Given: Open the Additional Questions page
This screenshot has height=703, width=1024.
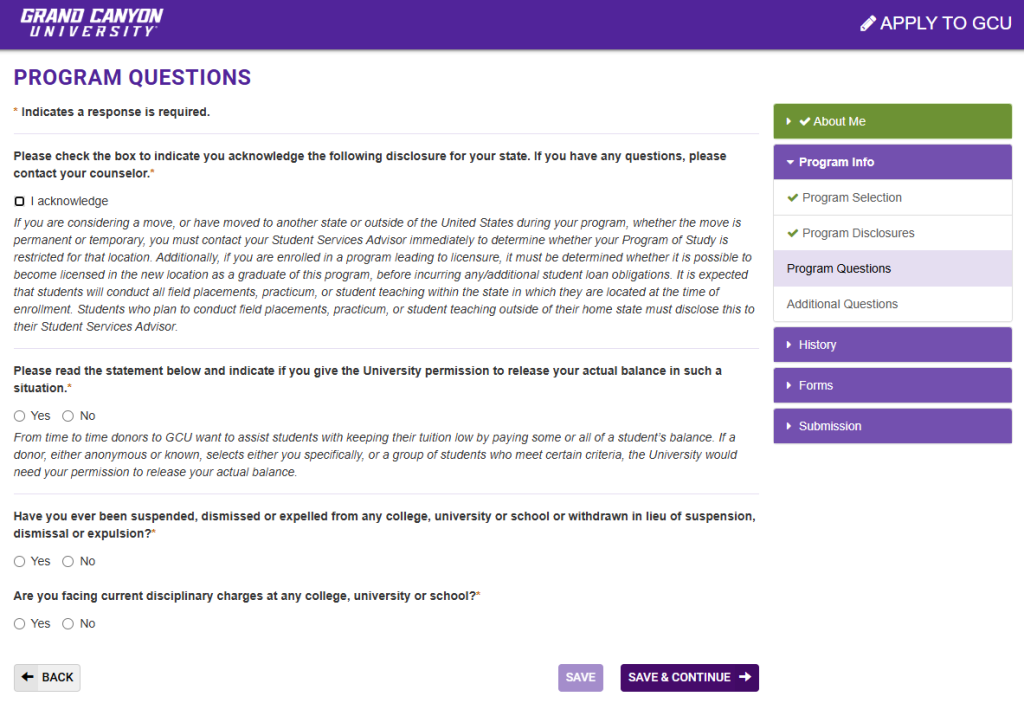Looking at the screenshot, I should pyautogui.click(x=842, y=304).
